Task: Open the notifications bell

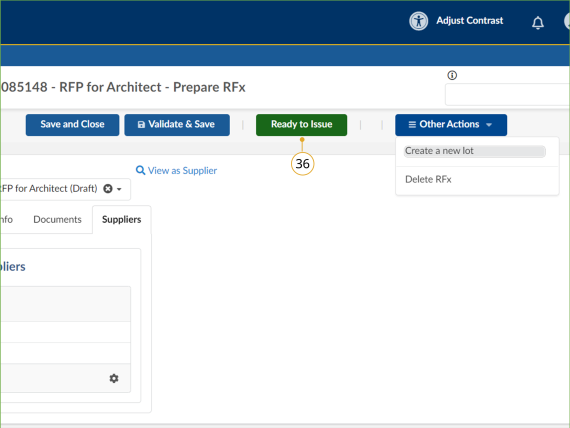Action: click(x=538, y=23)
